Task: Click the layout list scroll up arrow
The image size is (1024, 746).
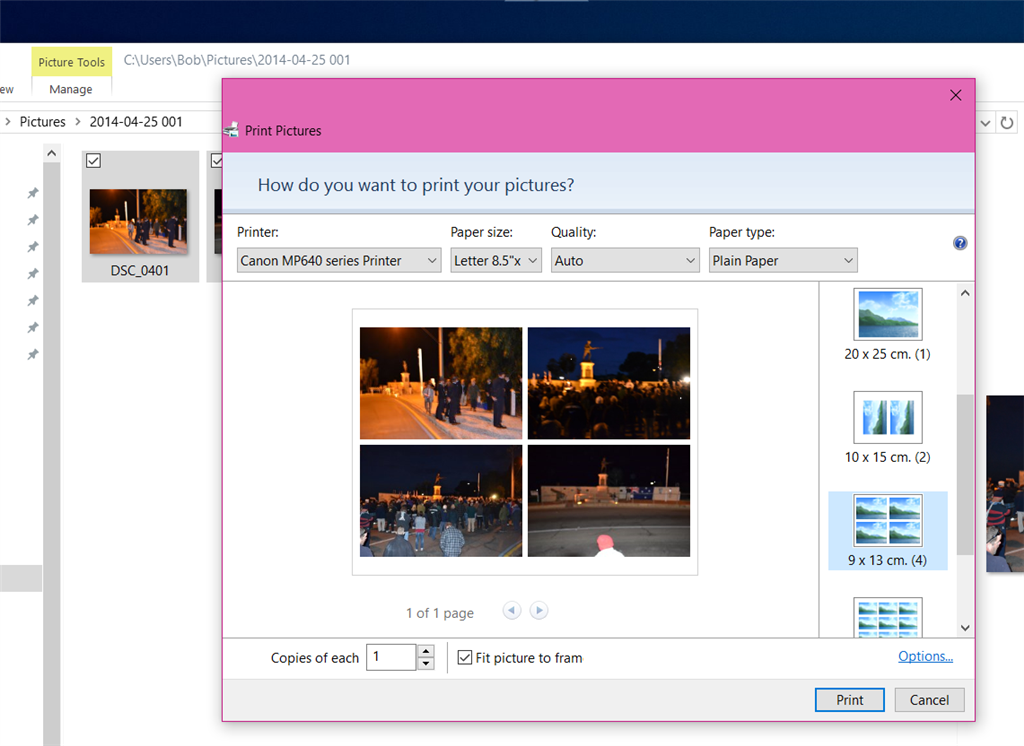Action: (x=965, y=293)
